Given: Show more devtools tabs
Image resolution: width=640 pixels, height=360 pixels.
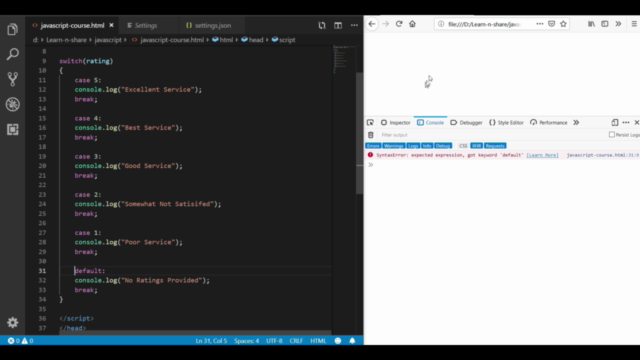Looking at the screenshot, I should [576, 122].
